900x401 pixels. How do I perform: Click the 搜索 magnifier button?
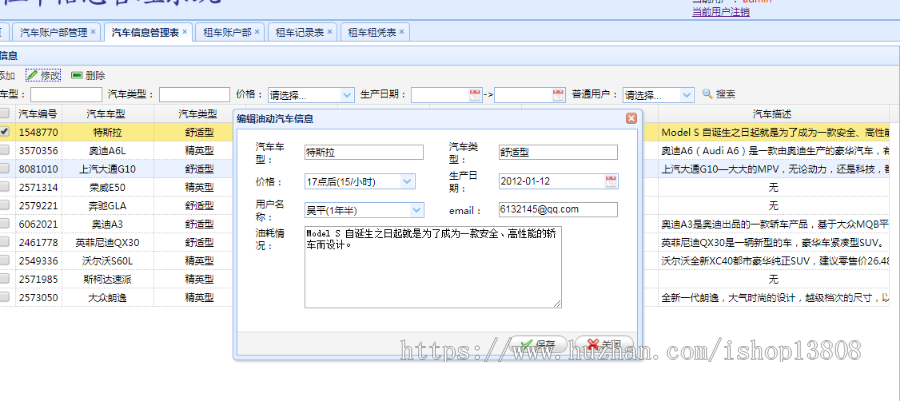(x=719, y=94)
